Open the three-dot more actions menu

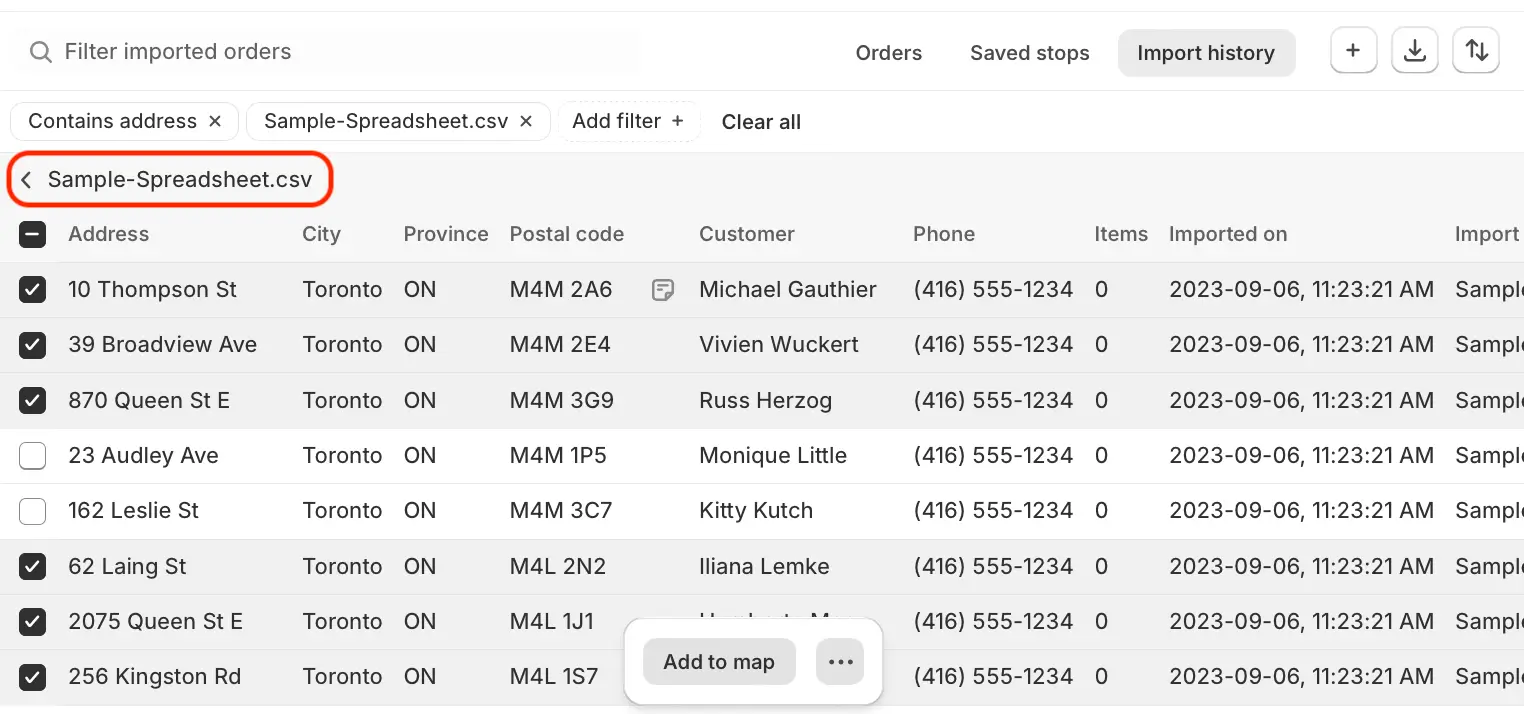840,662
